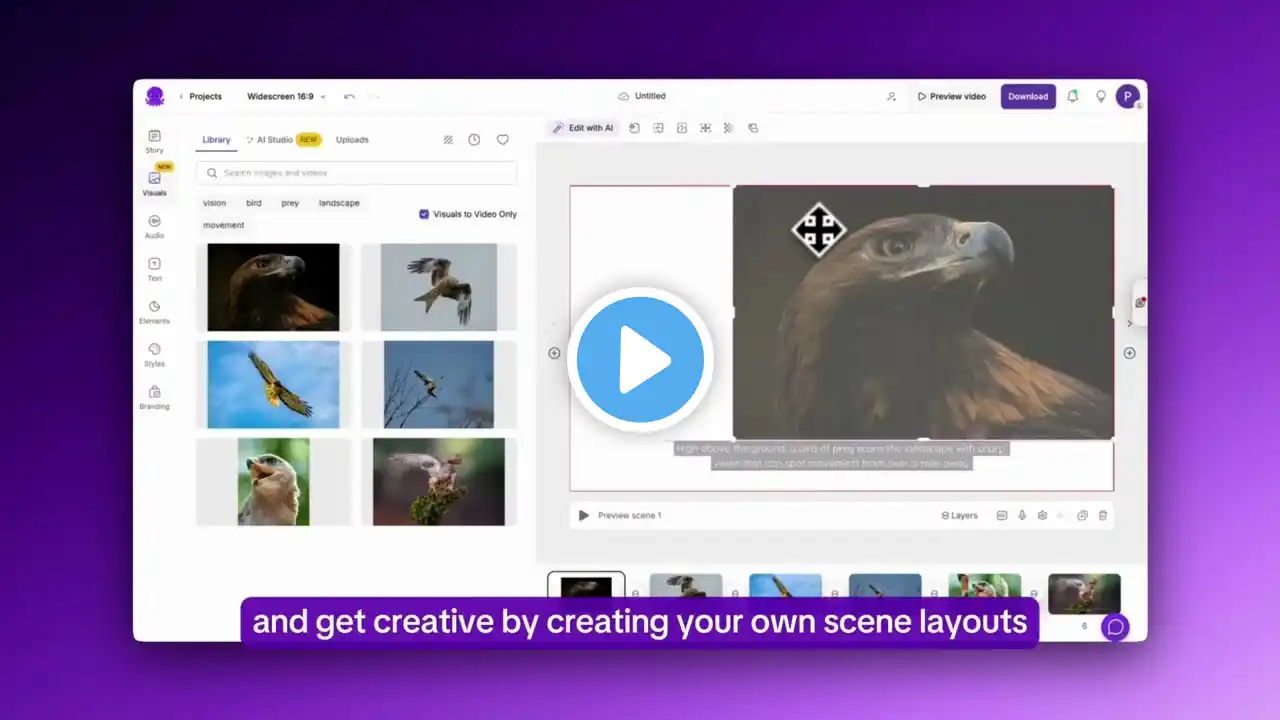Open the Story panel in sidebar
This screenshot has width=1280, height=720.
coord(154,141)
